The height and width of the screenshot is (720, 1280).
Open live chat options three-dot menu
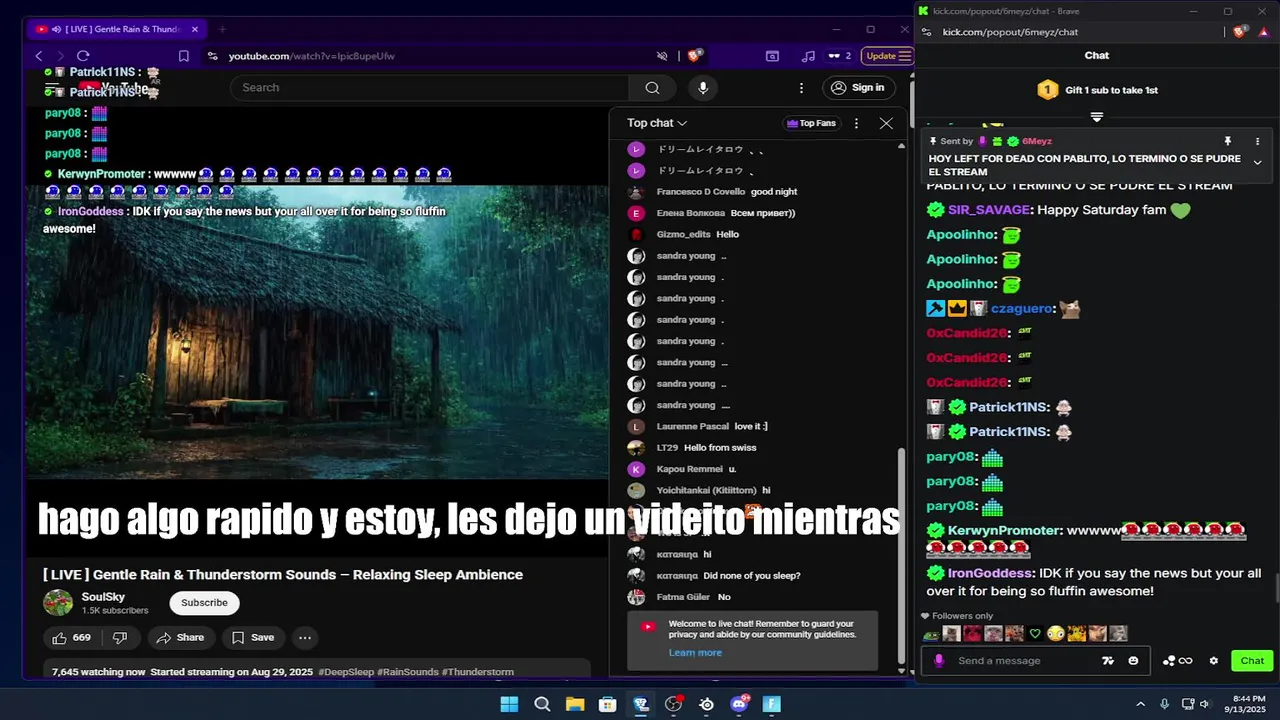856,123
